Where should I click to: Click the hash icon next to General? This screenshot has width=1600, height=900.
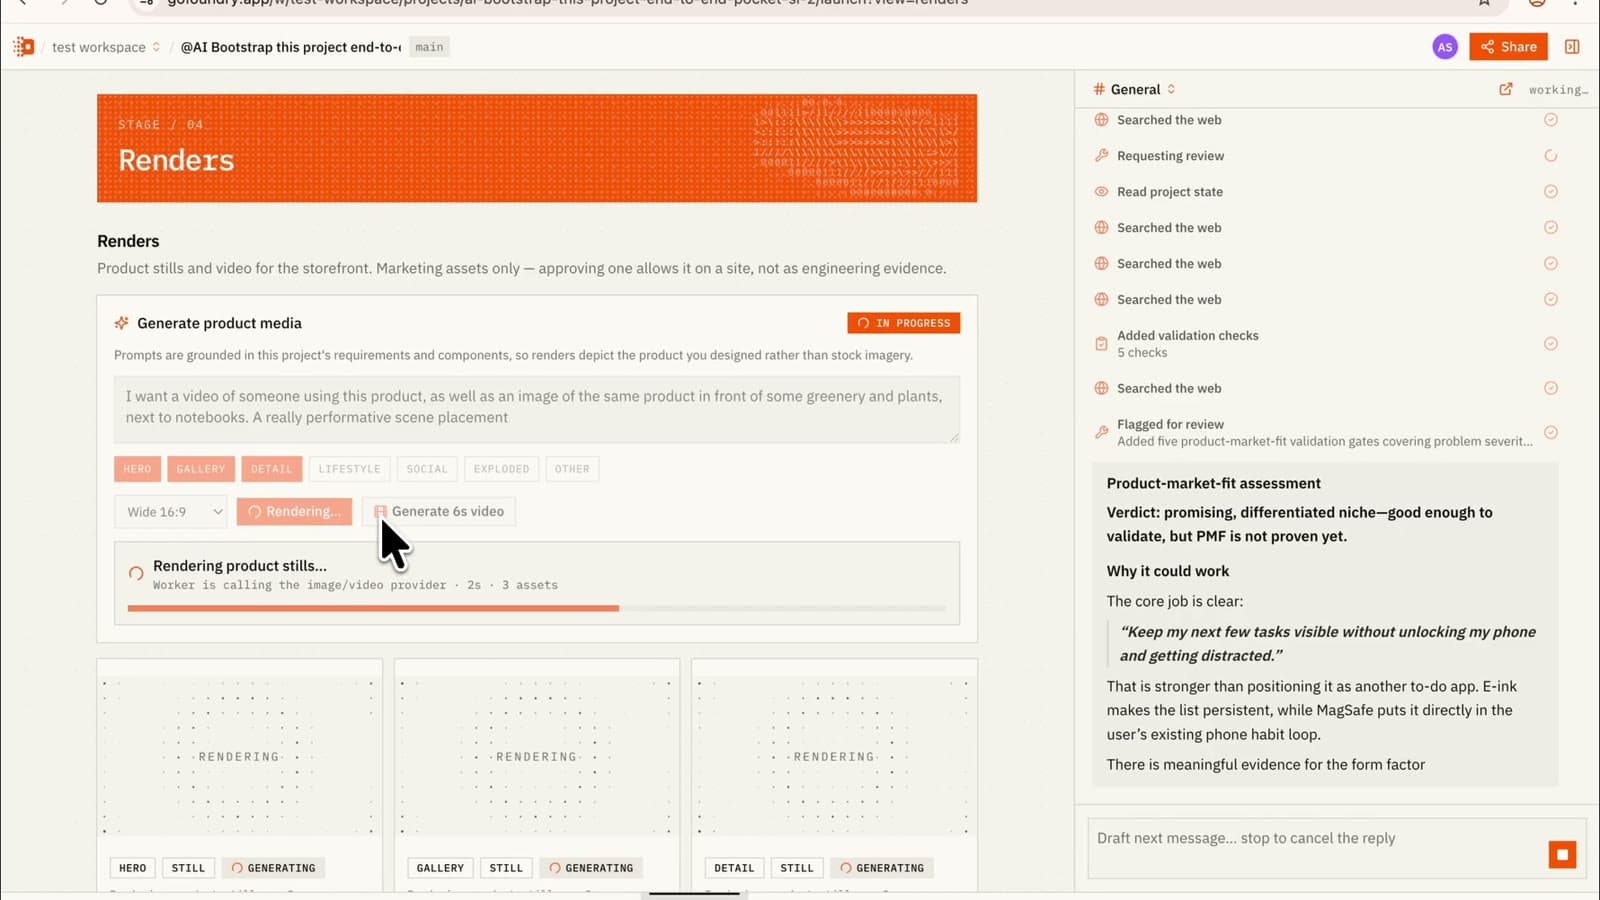click(x=1099, y=89)
